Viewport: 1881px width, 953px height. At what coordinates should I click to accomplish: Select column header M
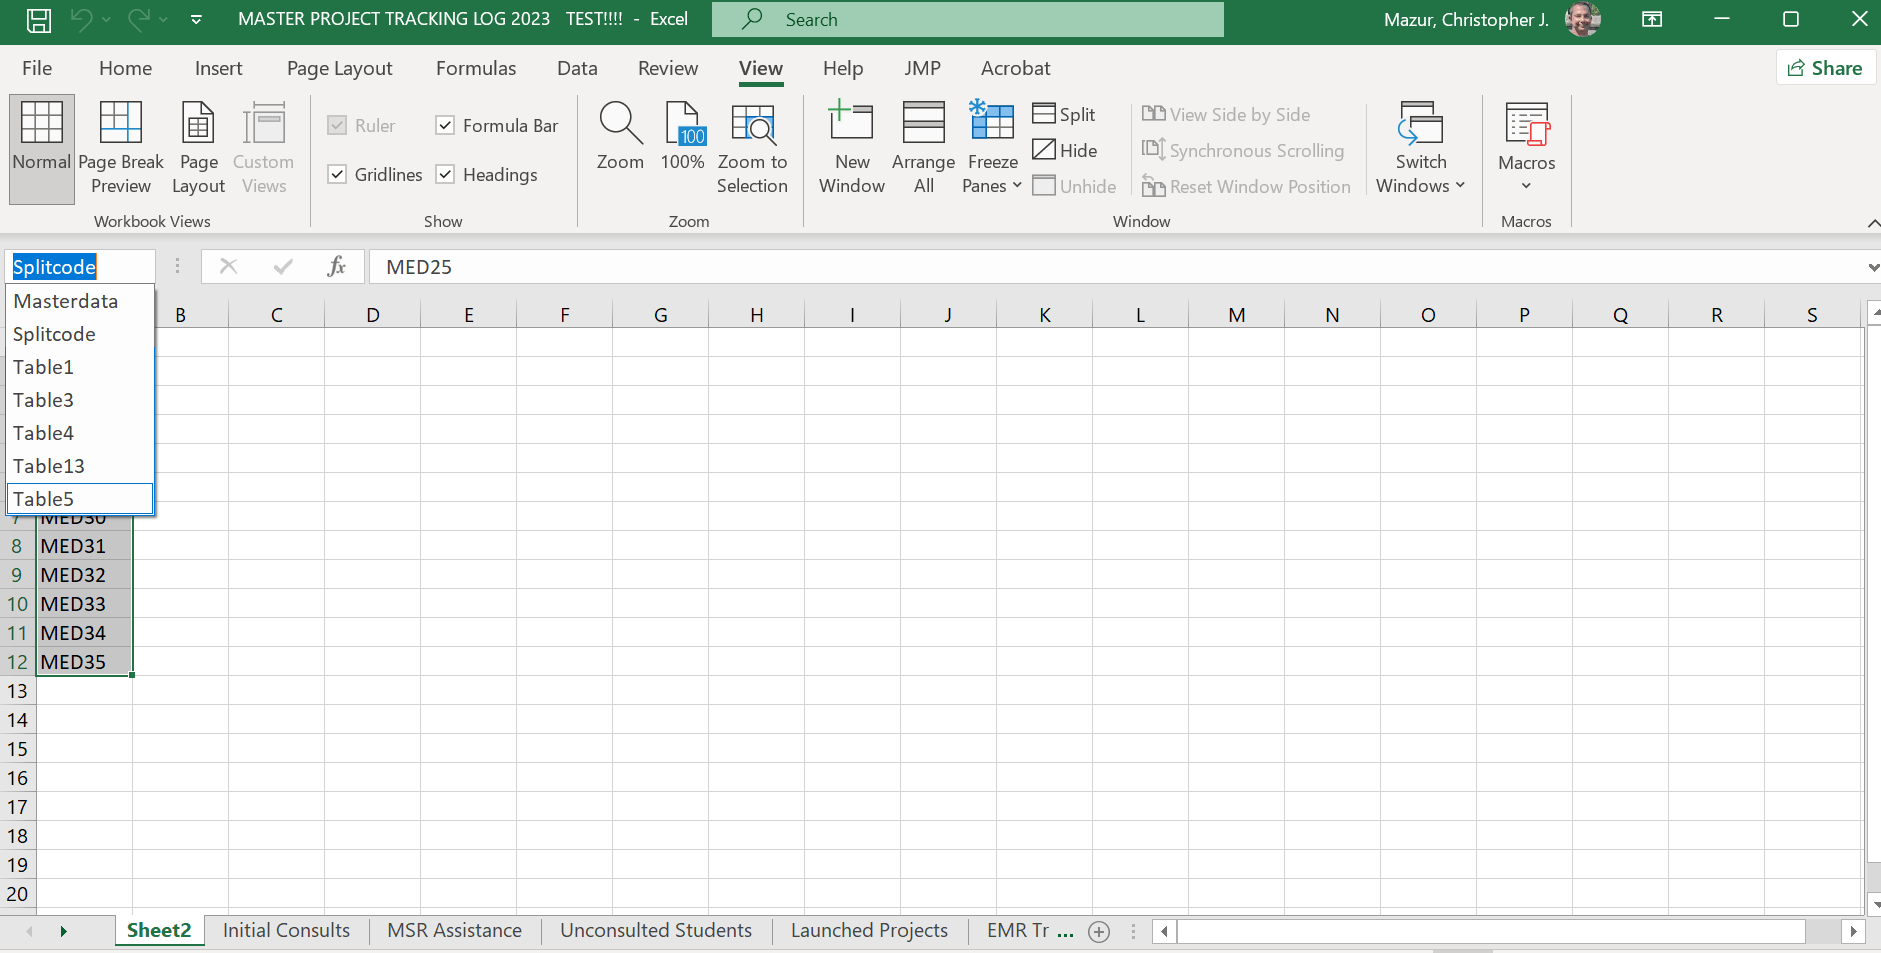point(1236,315)
